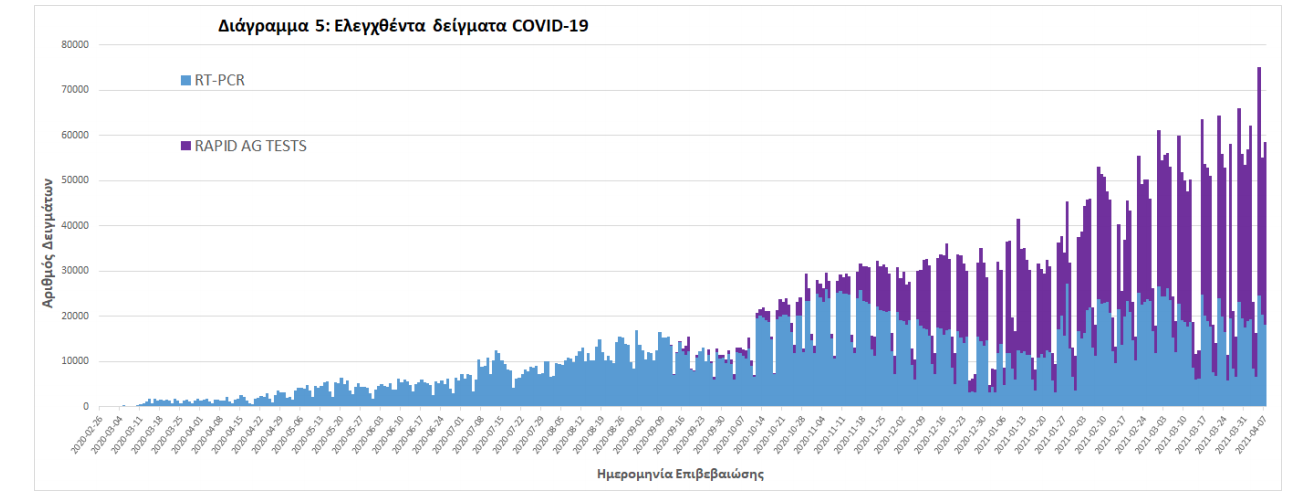This screenshot has width=1296, height=500.
Task: Click the blue RT-PCR legend marker
Action: tap(185, 80)
